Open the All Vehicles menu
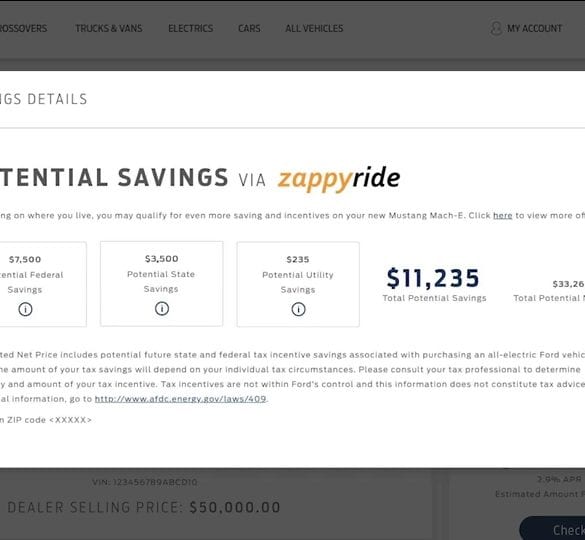The width and height of the screenshot is (585, 540). (314, 28)
